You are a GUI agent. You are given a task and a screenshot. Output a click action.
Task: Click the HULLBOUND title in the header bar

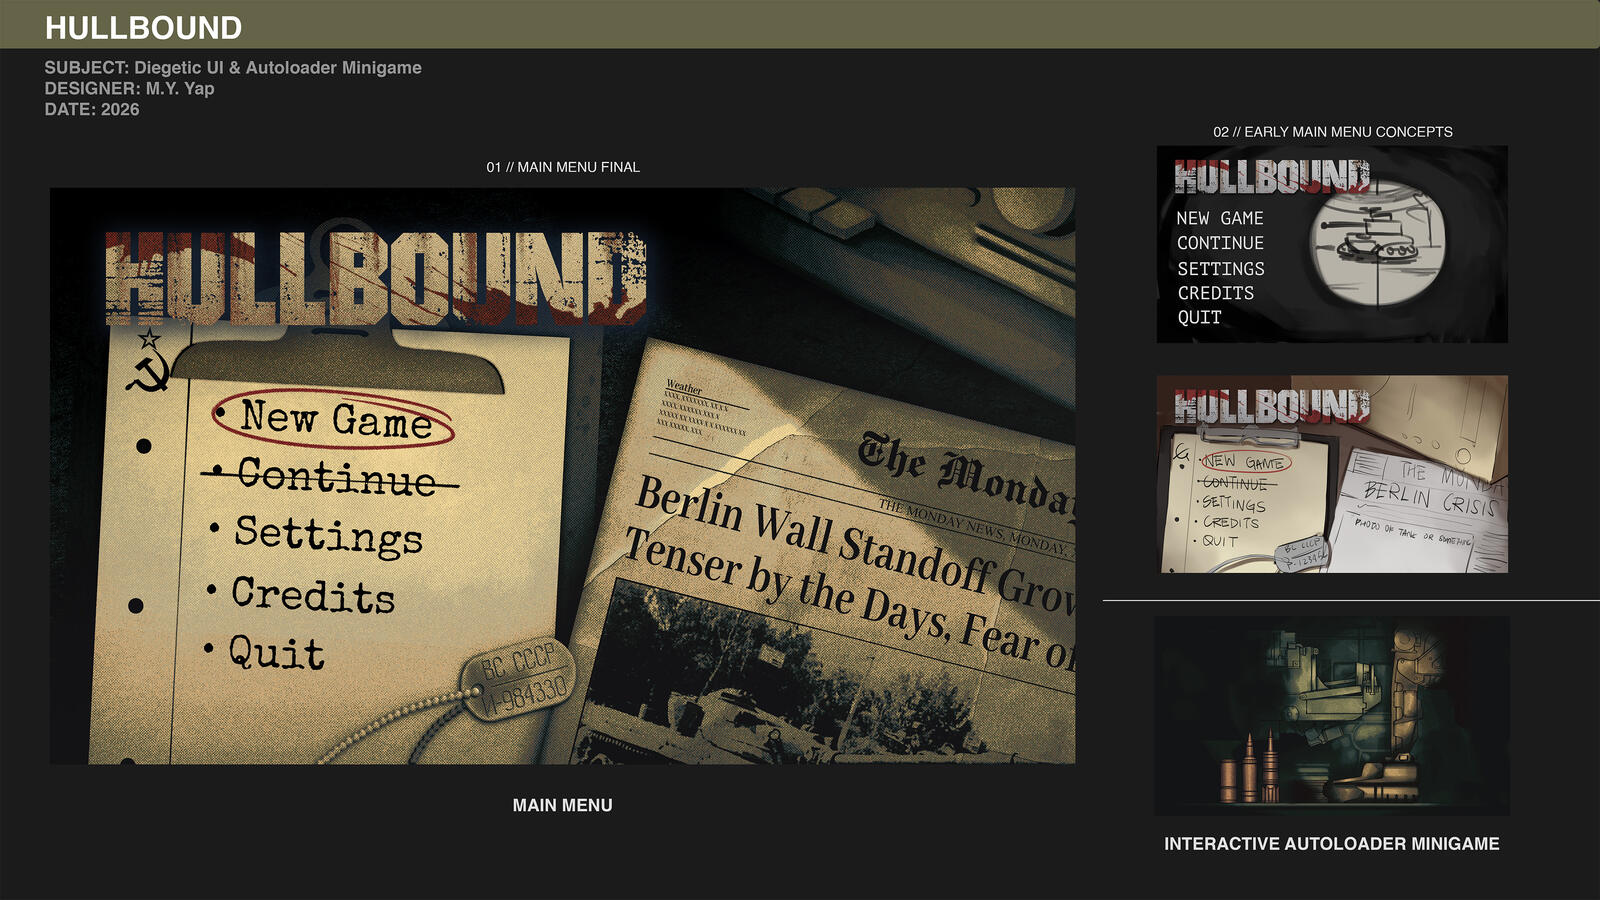143,28
